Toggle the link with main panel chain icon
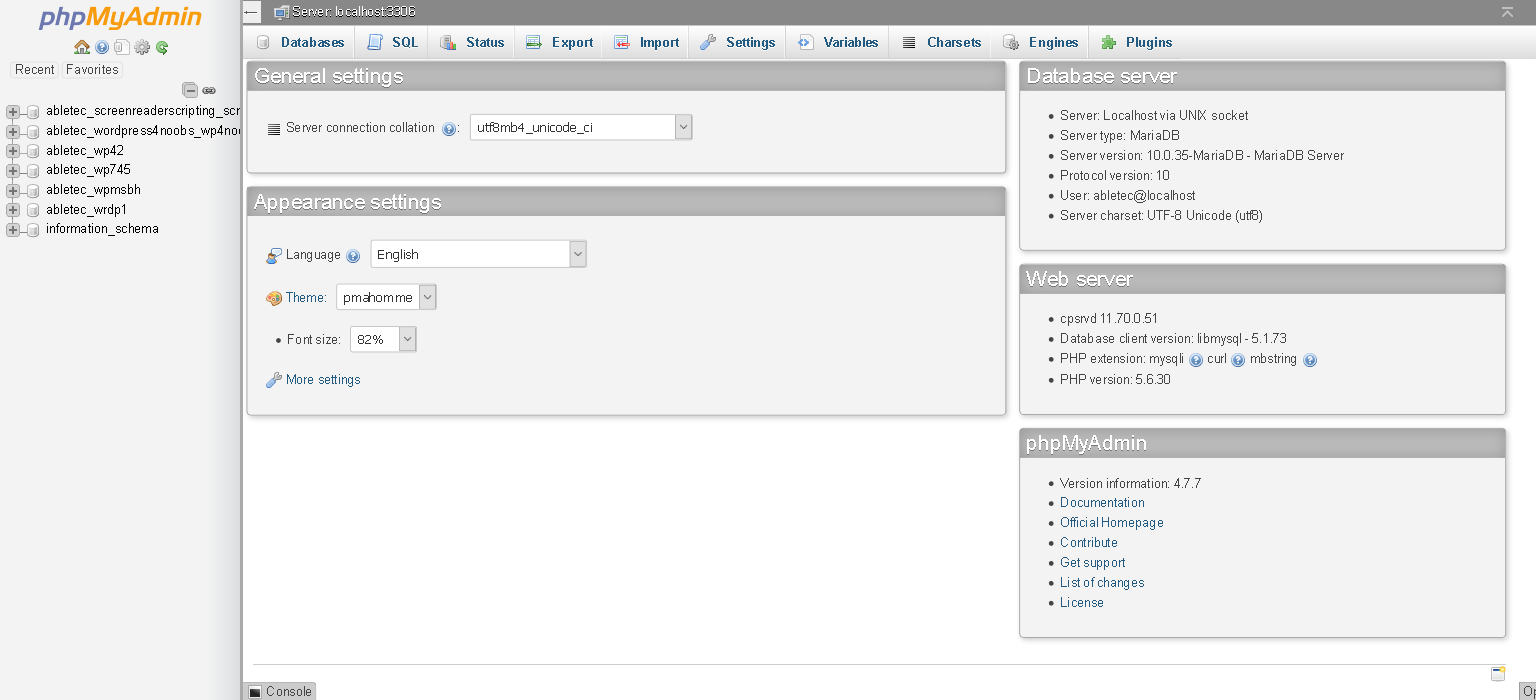This screenshot has width=1536, height=700. (209, 90)
